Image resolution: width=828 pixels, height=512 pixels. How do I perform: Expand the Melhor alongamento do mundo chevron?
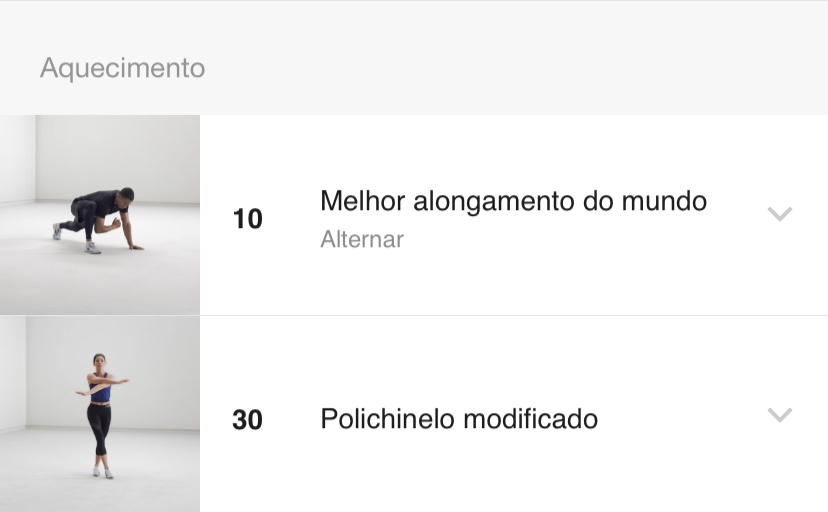click(x=779, y=214)
